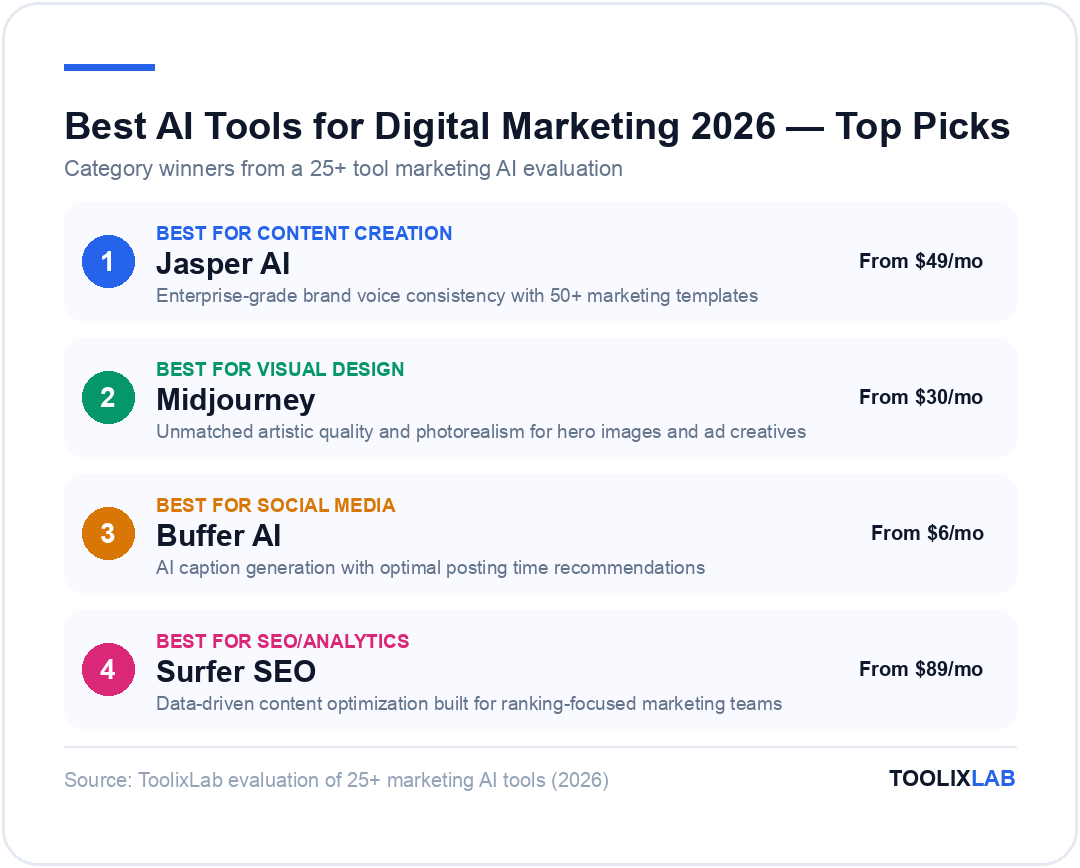Image resolution: width=1080 pixels, height=868 pixels.
Task: Click the Jasper AI brand voice description
Action: (457, 296)
